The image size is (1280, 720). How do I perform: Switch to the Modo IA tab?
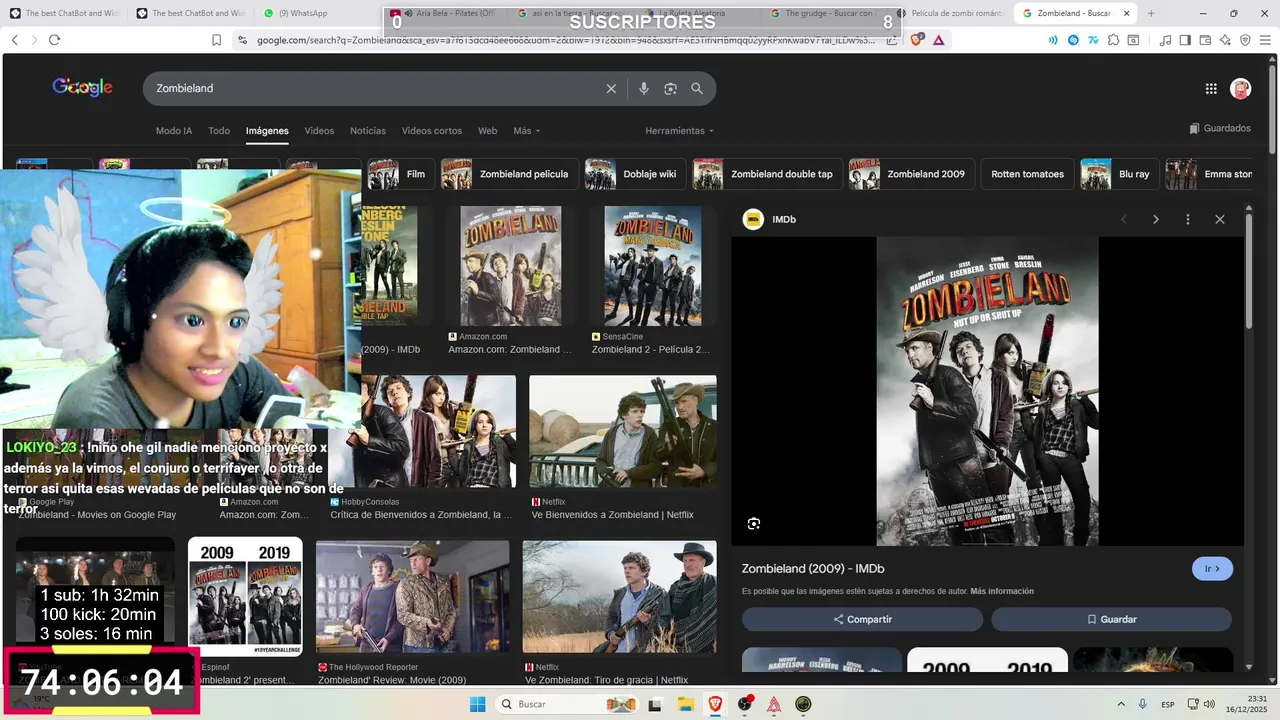[x=174, y=131]
